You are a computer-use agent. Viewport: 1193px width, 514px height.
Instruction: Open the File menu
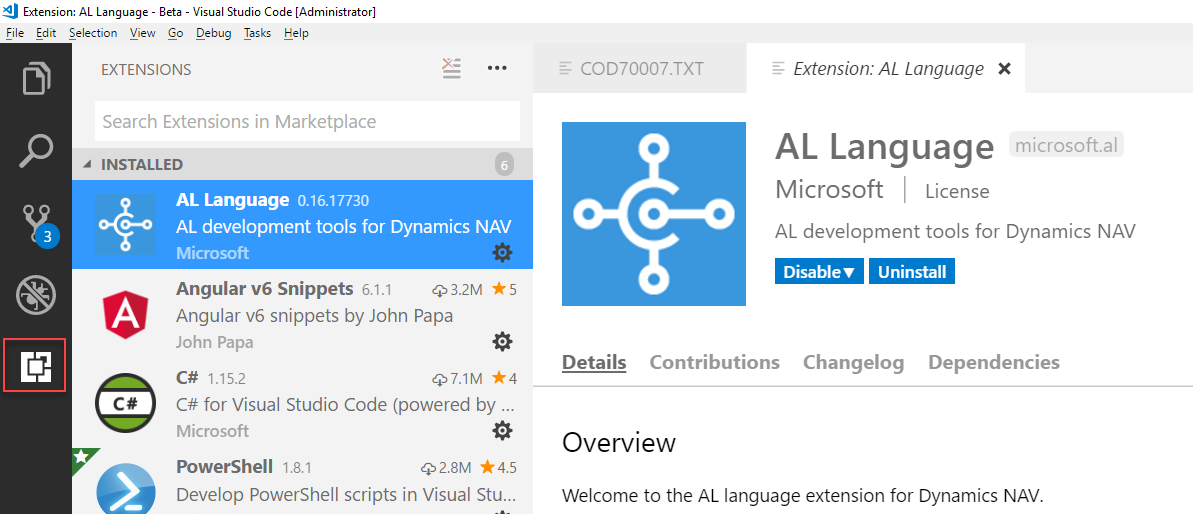pos(15,33)
